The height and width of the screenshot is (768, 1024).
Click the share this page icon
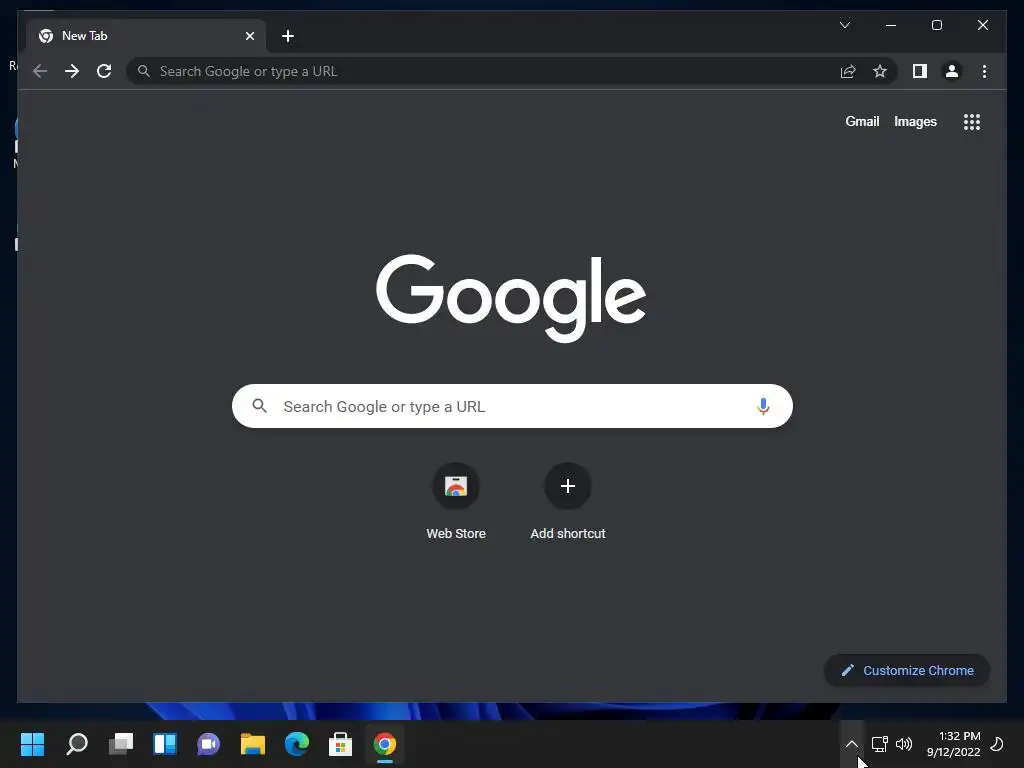(x=848, y=71)
